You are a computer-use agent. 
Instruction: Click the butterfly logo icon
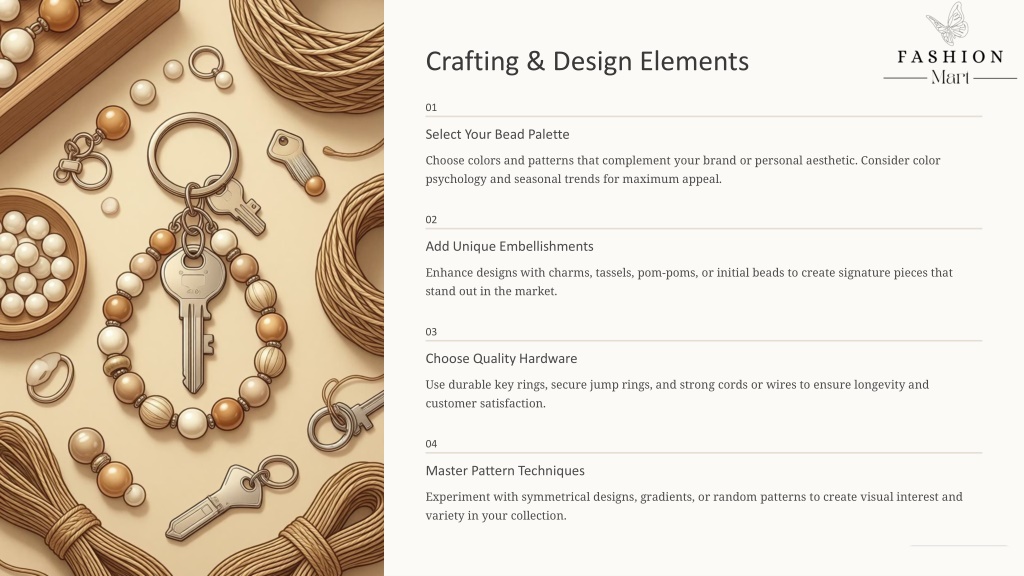pos(948,24)
